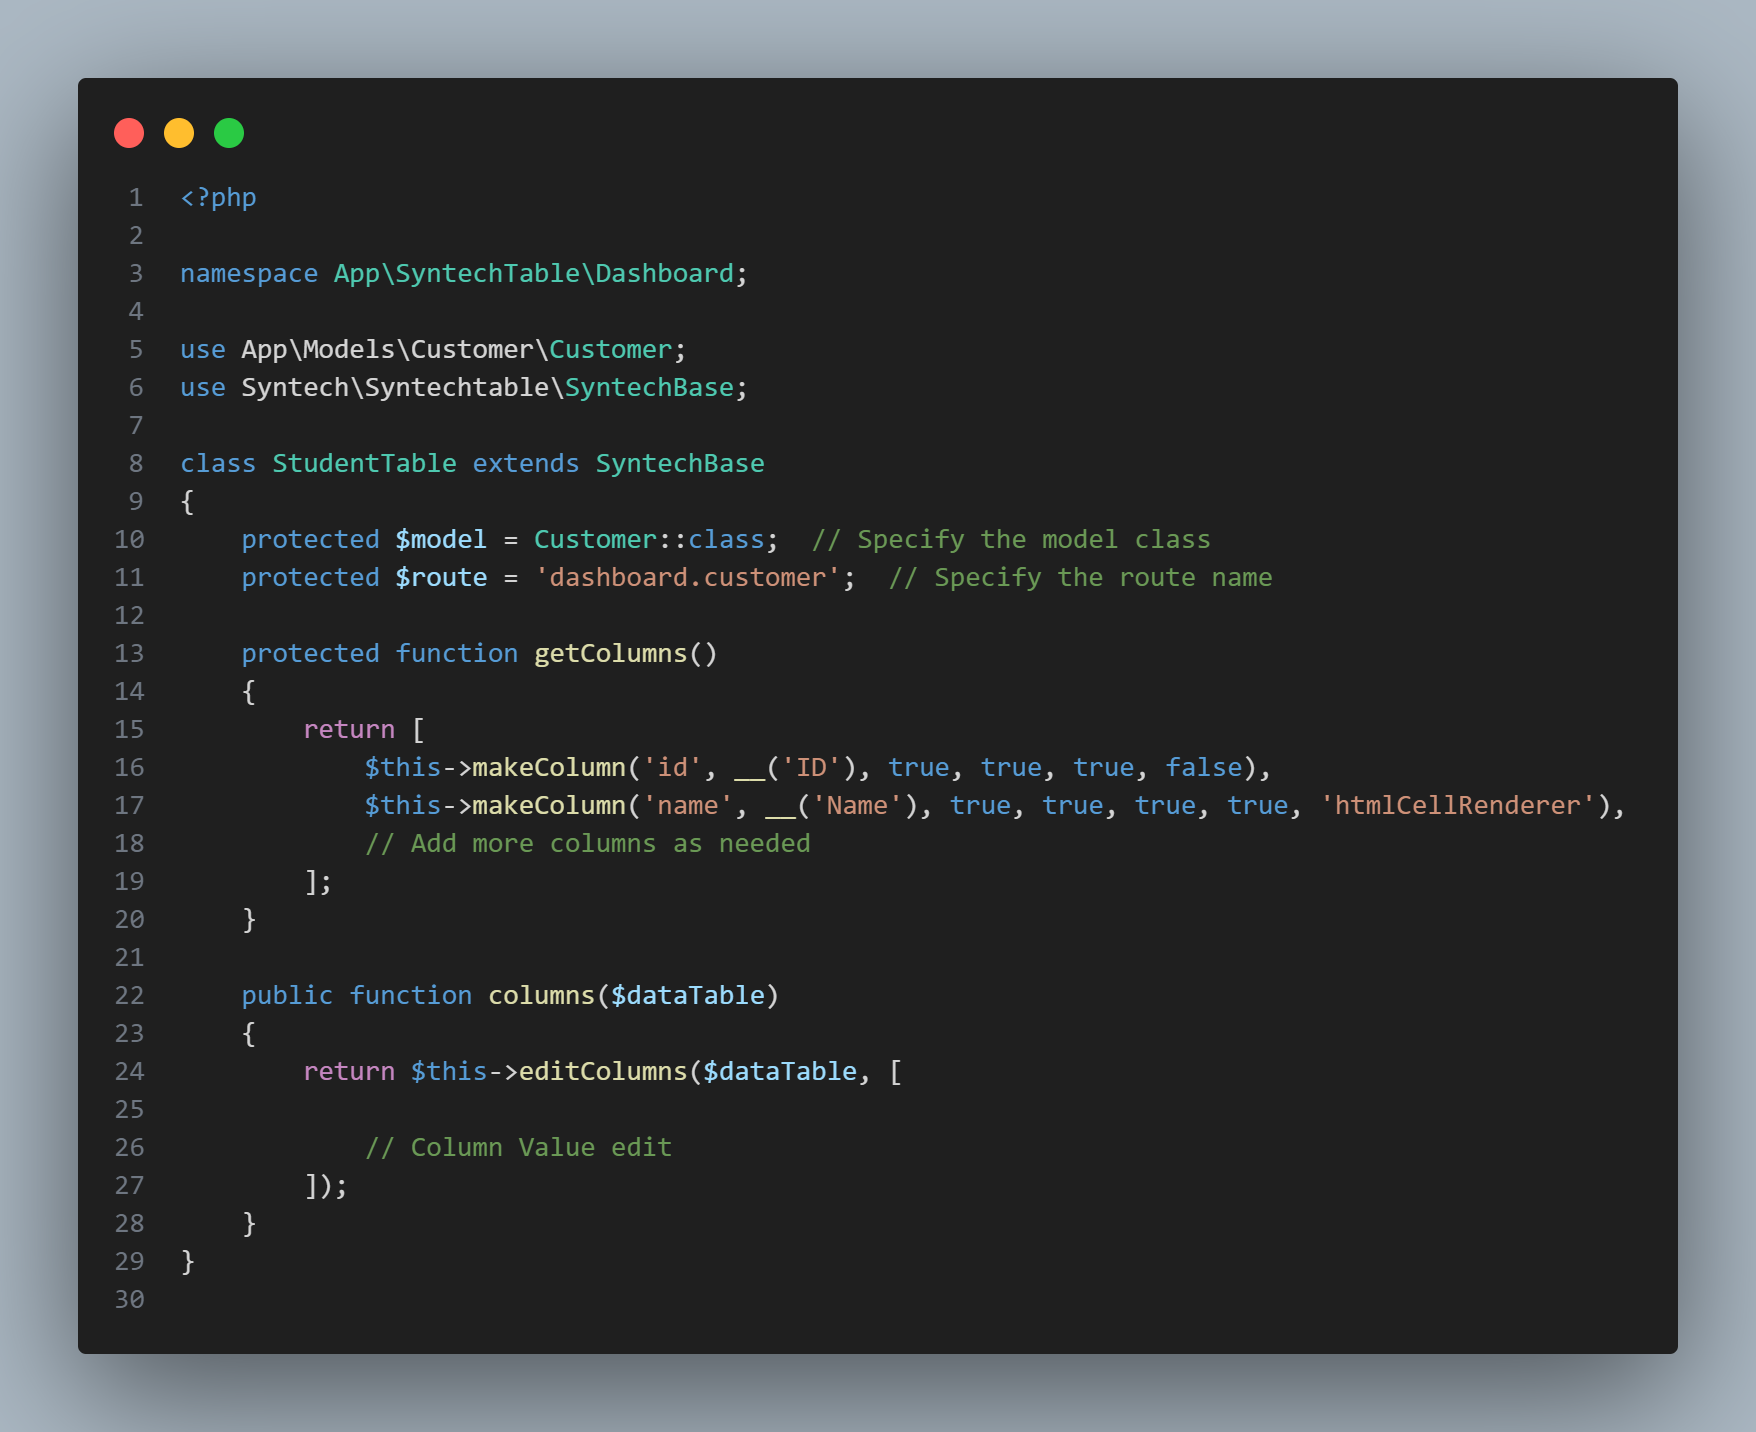Screen dimensions: 1756x1432
Task: Click the 'Add more columns as needed' comment
Action: pyautogui.click(x=587, y=844)
